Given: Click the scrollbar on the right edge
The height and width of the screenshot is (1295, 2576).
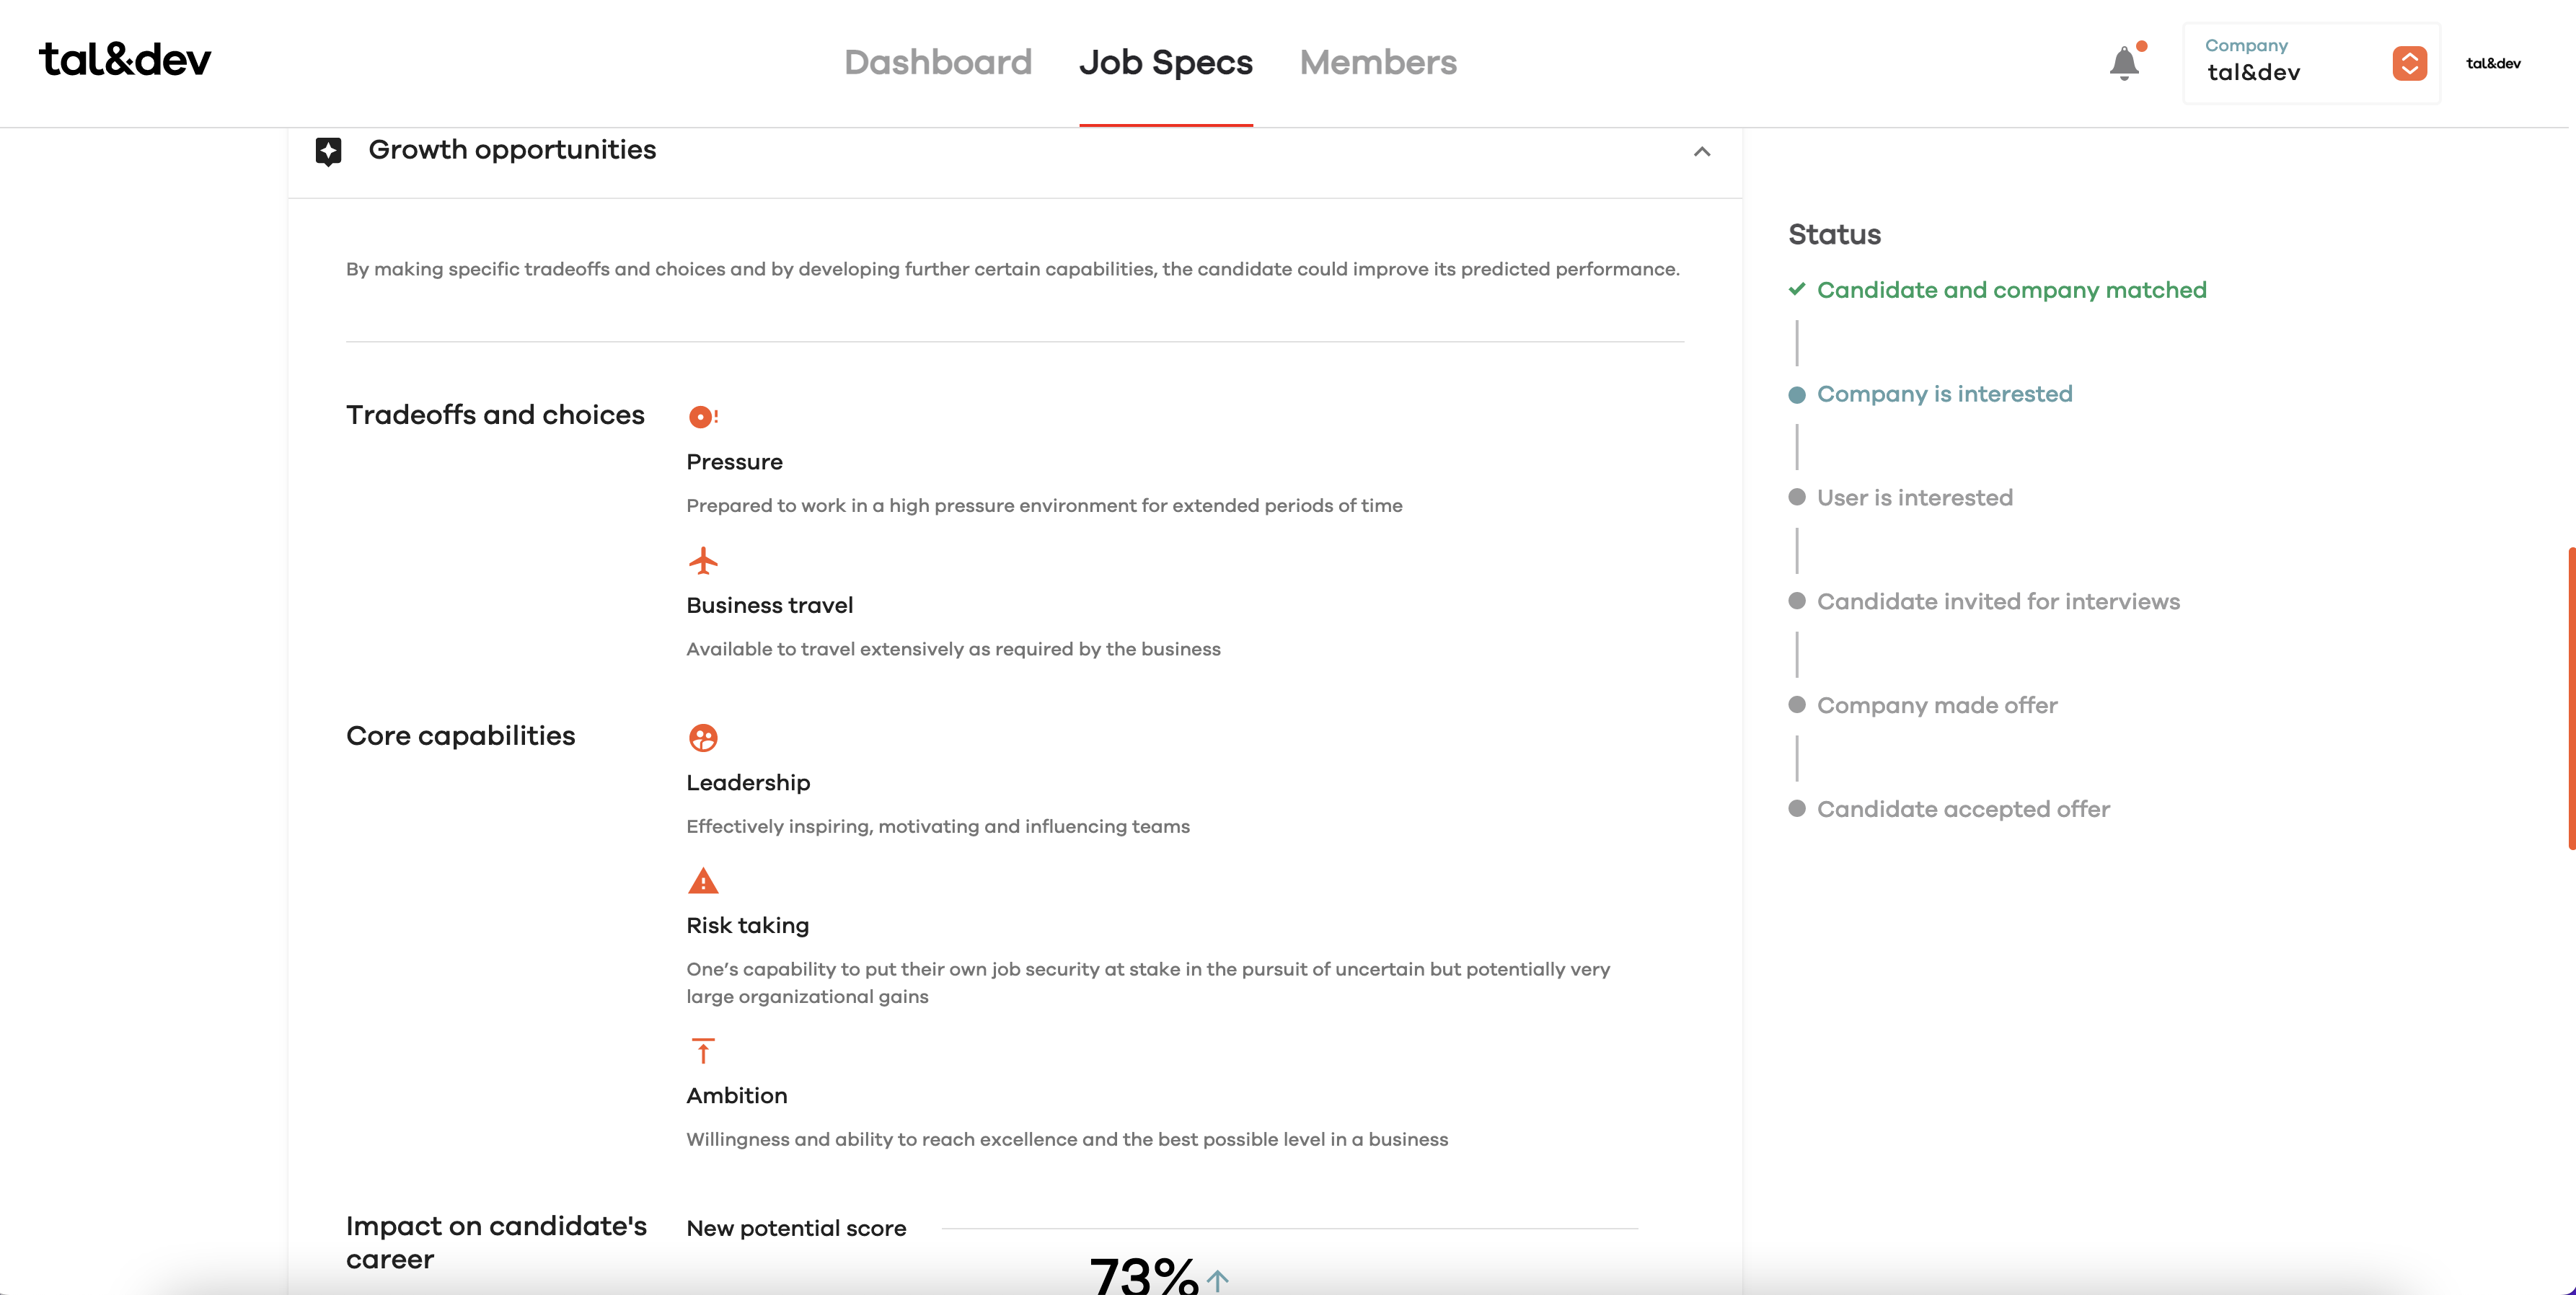Looking at the screenshot, I should pyautogui.click(x=2570, y=700).
